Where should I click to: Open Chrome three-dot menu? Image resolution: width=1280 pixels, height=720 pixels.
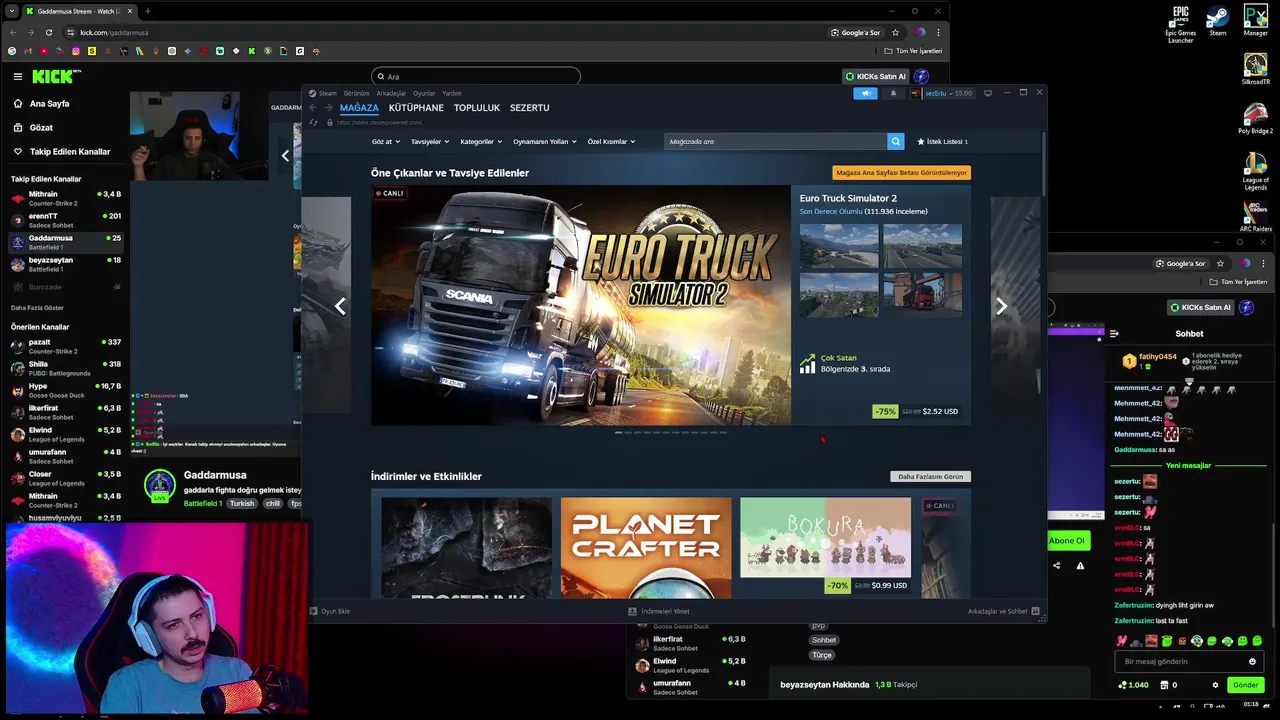tap(938, 32)
